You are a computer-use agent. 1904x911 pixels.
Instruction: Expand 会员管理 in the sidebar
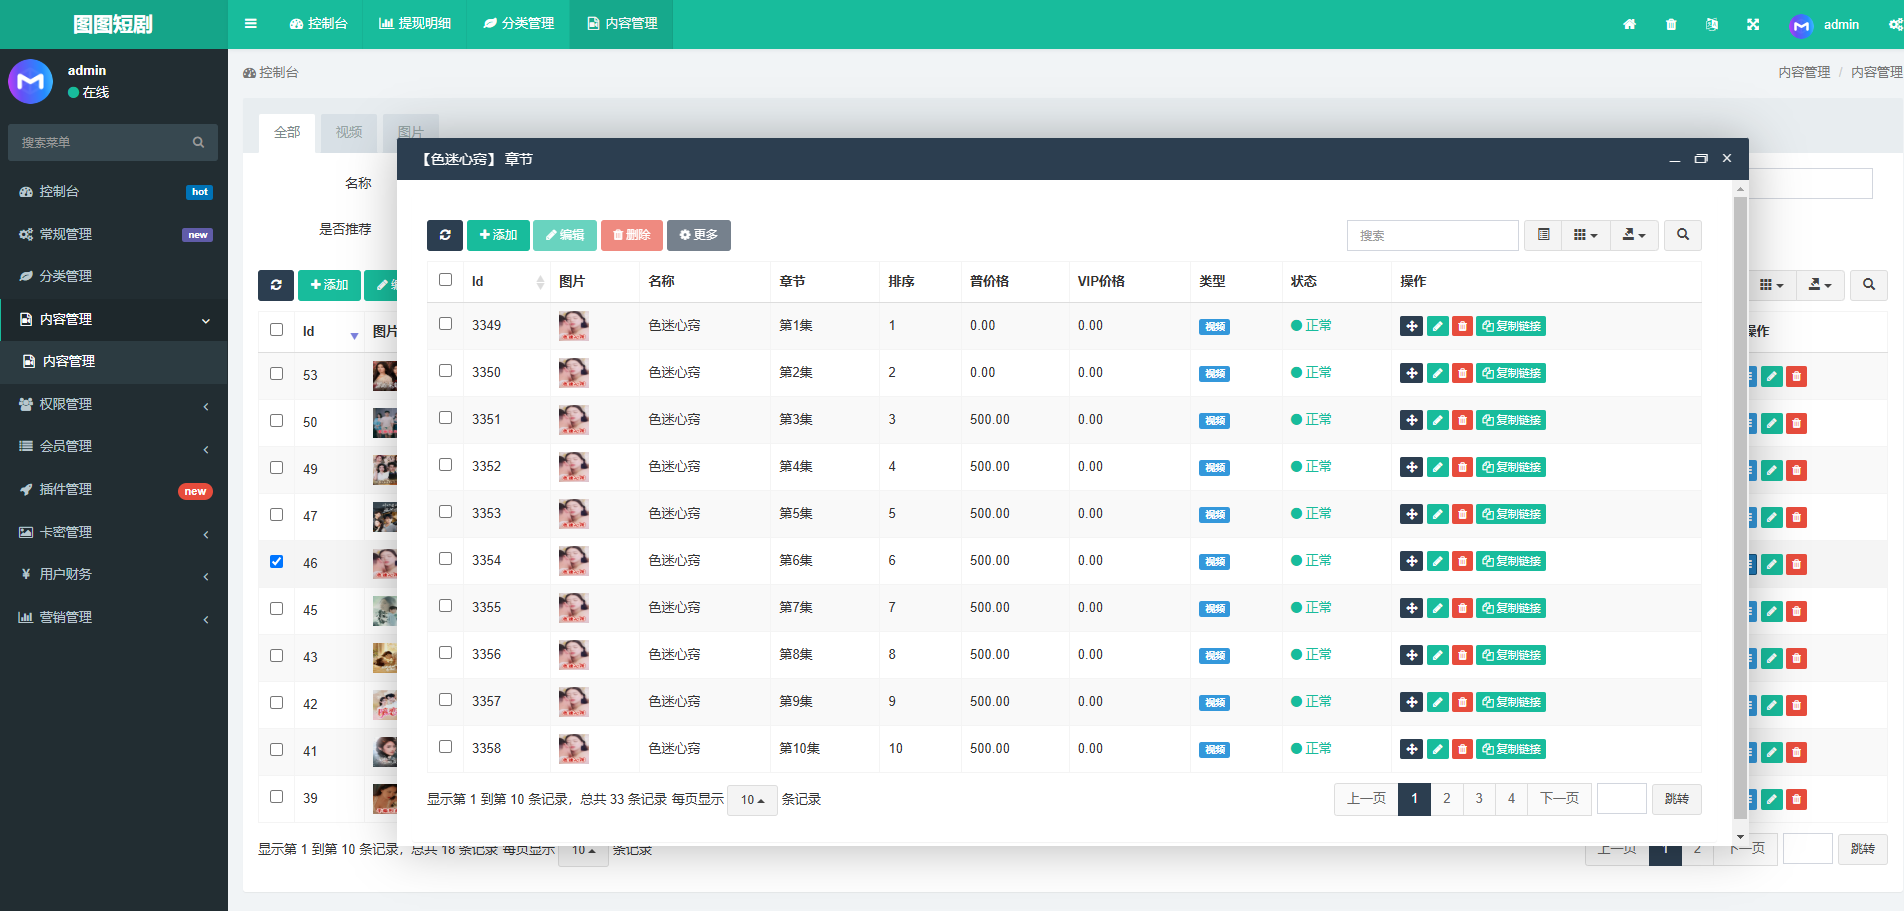click(114, 447)
